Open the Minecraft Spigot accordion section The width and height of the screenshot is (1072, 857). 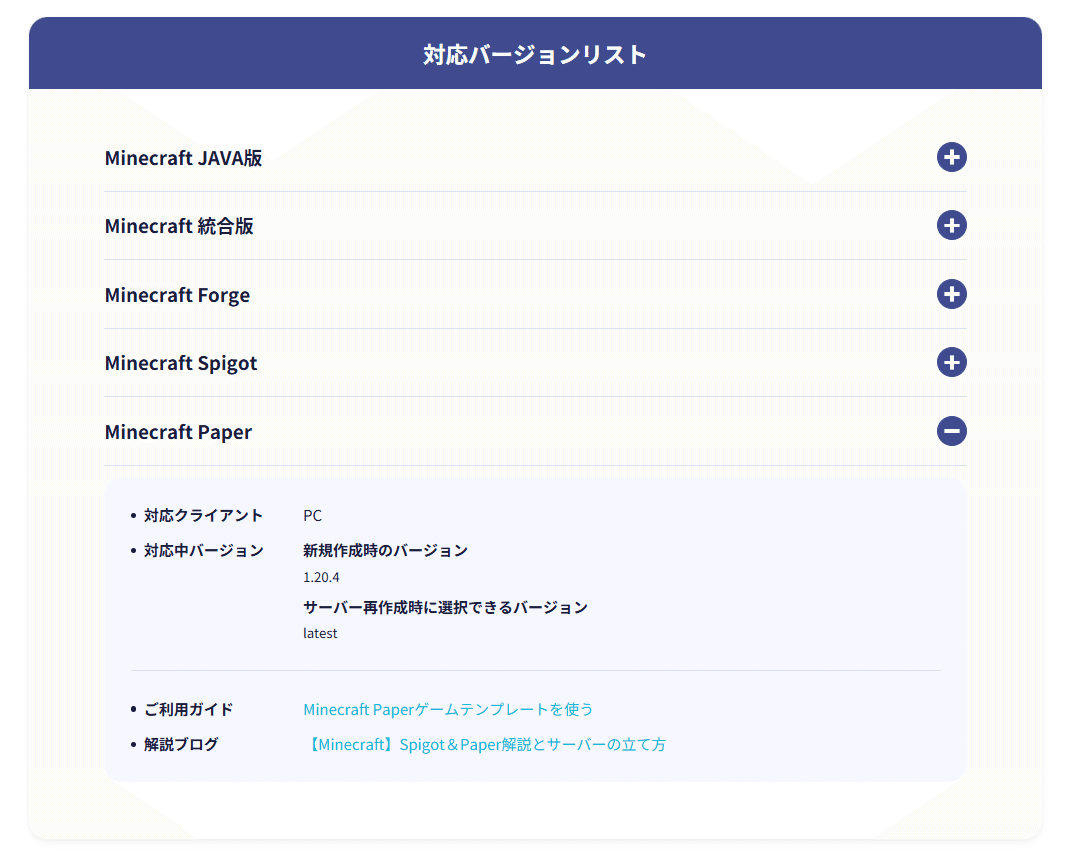point(181,363)
